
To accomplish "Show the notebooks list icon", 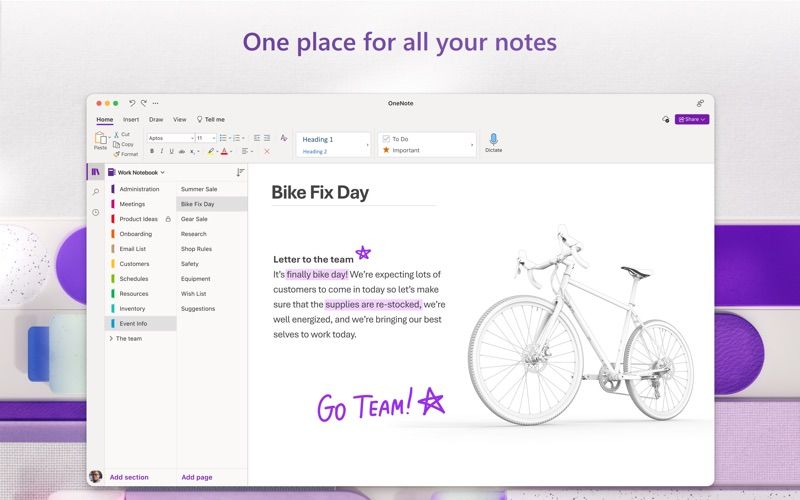I will [x=95, y=172].
